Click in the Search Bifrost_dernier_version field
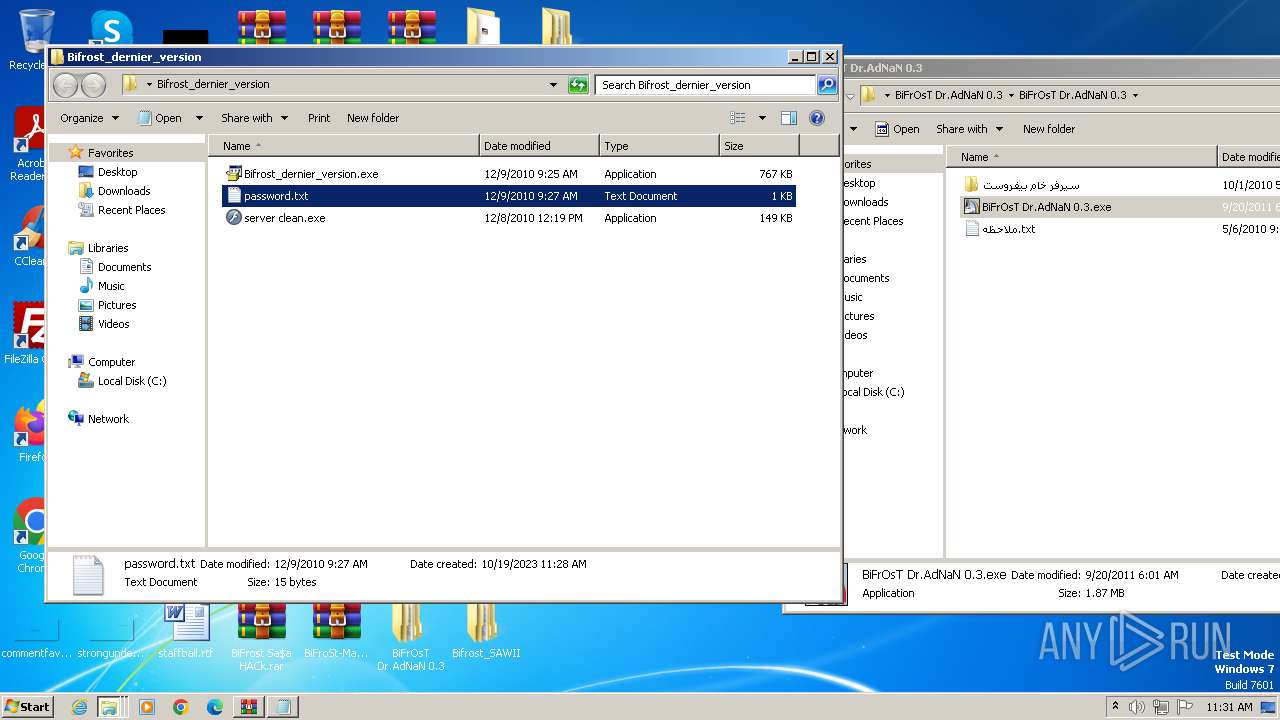 (x=705, y=85)
